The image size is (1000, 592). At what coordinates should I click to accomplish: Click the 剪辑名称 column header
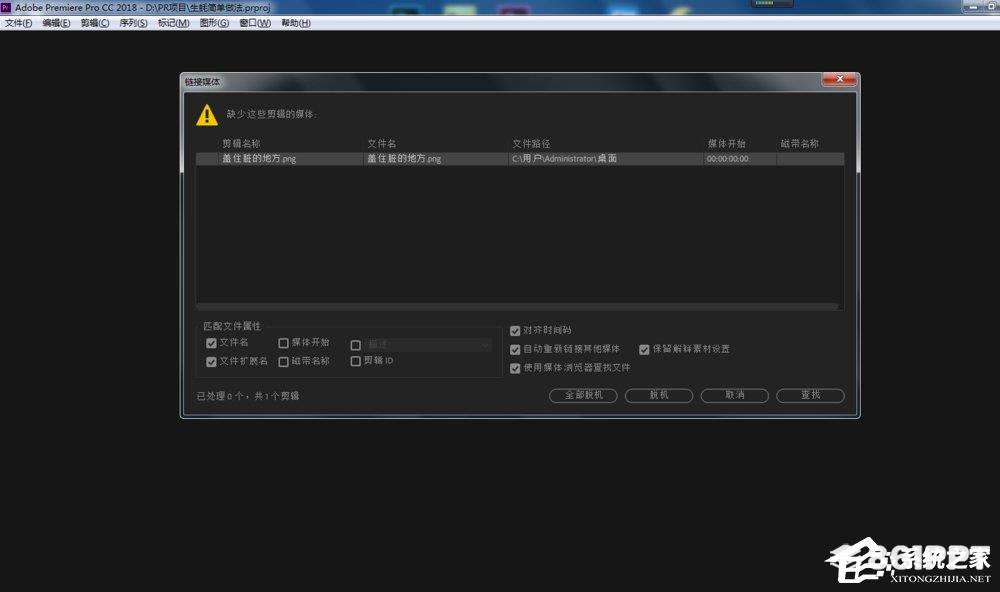point(241,144)
